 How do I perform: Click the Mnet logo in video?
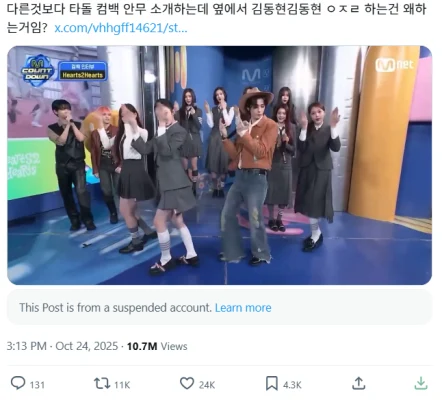(394, 65)
